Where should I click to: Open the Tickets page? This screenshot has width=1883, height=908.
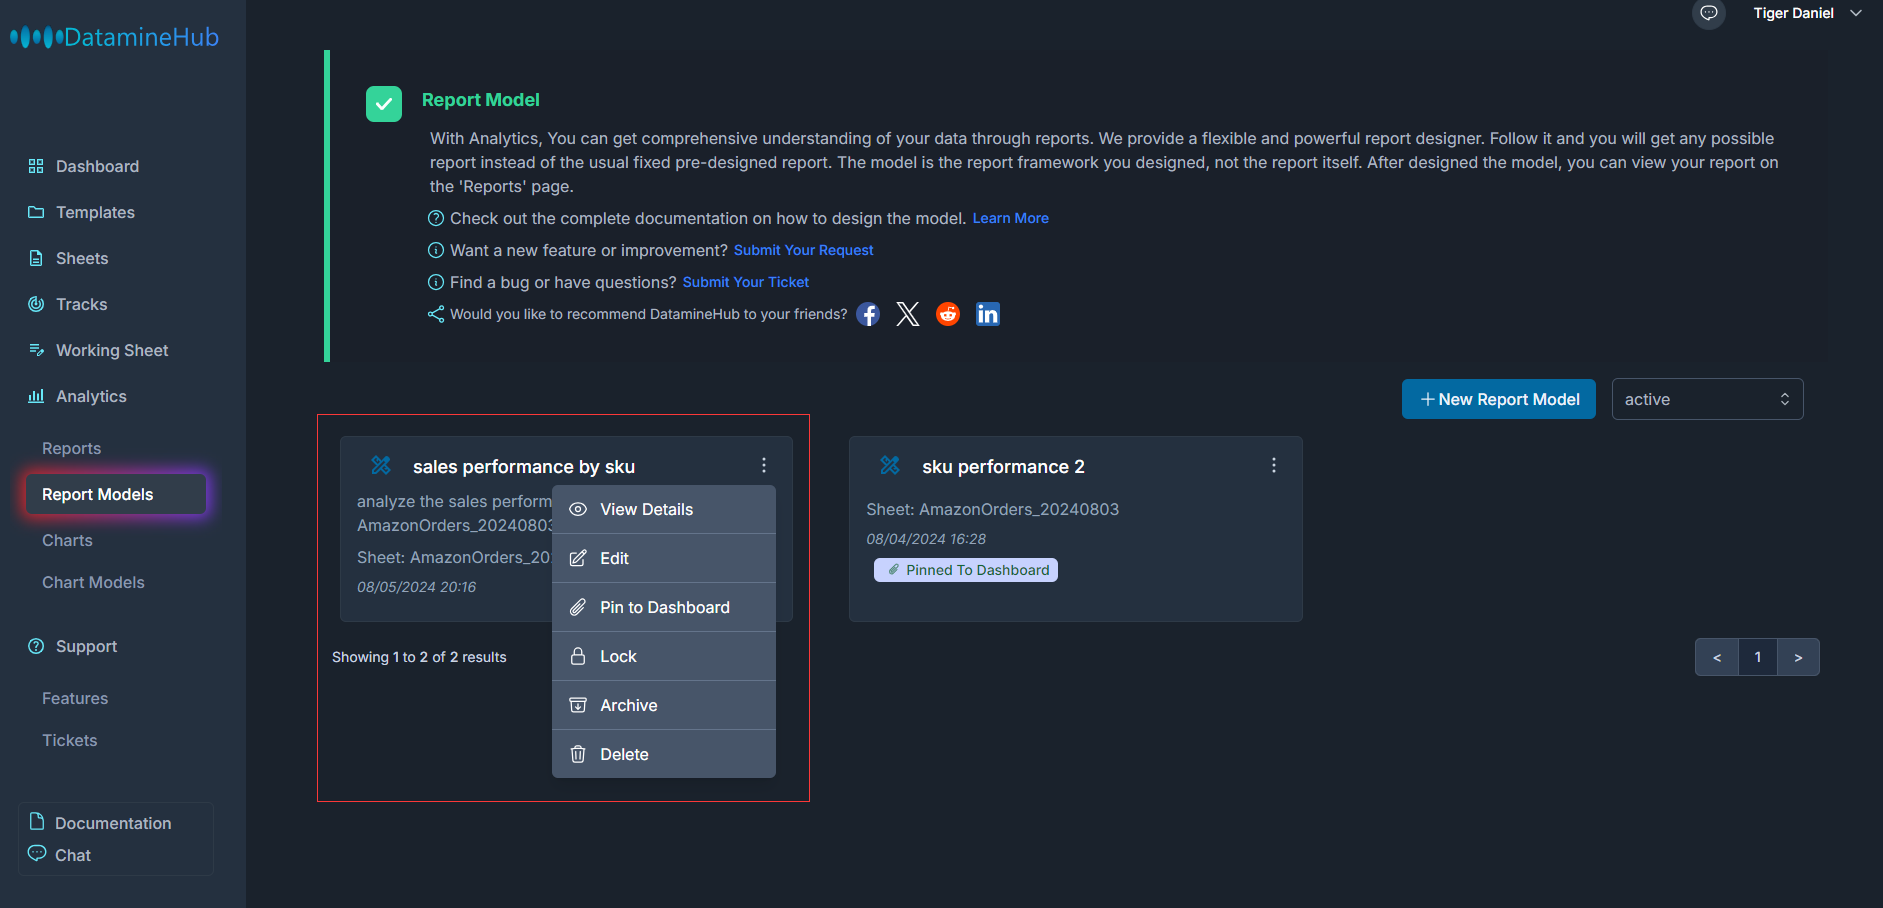pyautogui.click(x=69, y=740)
